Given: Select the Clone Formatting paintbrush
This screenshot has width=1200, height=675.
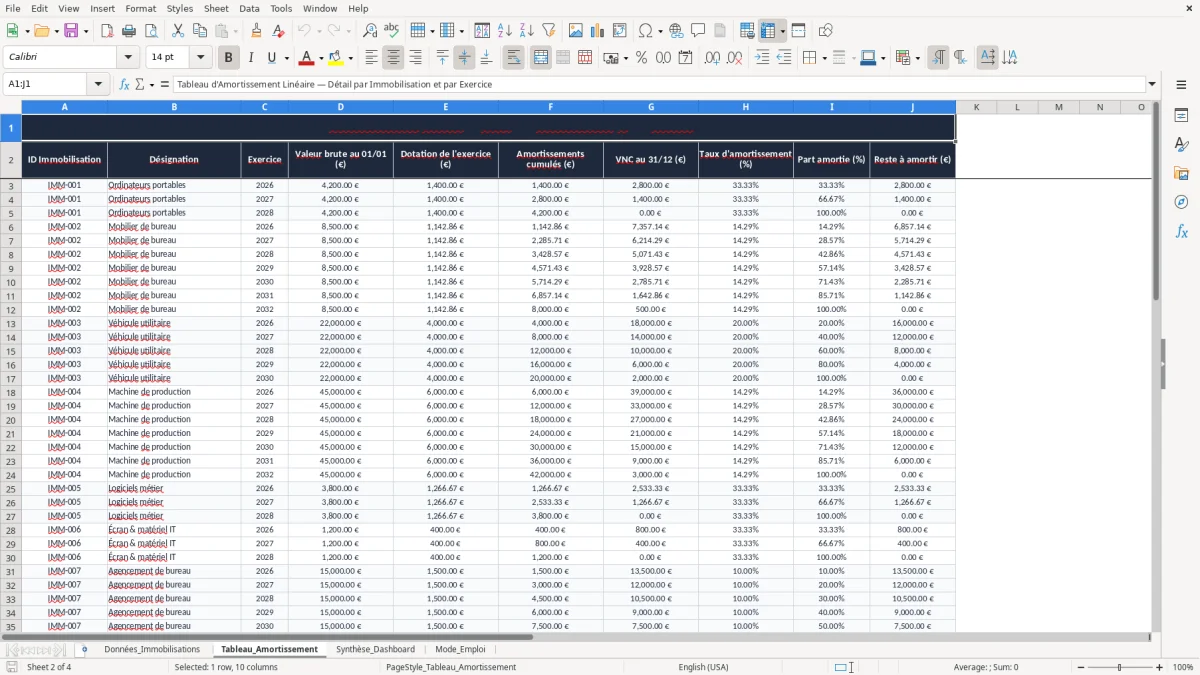Looking at the screenshot, I should (x=256, y=31).
